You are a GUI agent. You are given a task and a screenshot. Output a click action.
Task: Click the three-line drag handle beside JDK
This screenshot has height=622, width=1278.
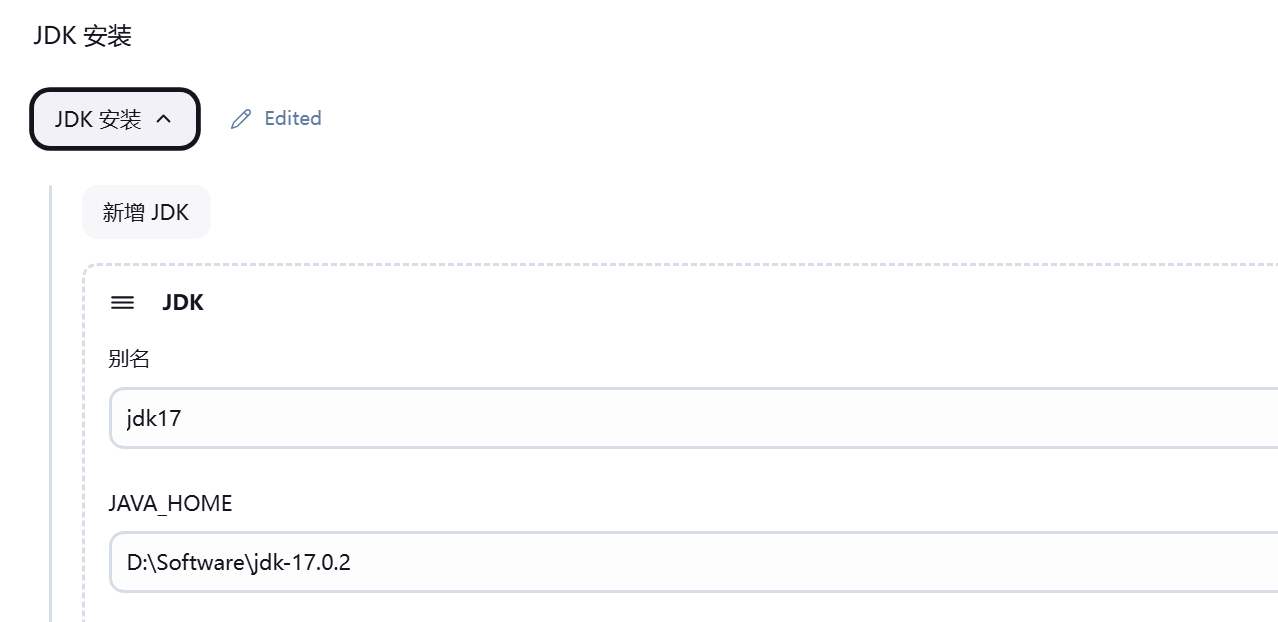(122, 302)
